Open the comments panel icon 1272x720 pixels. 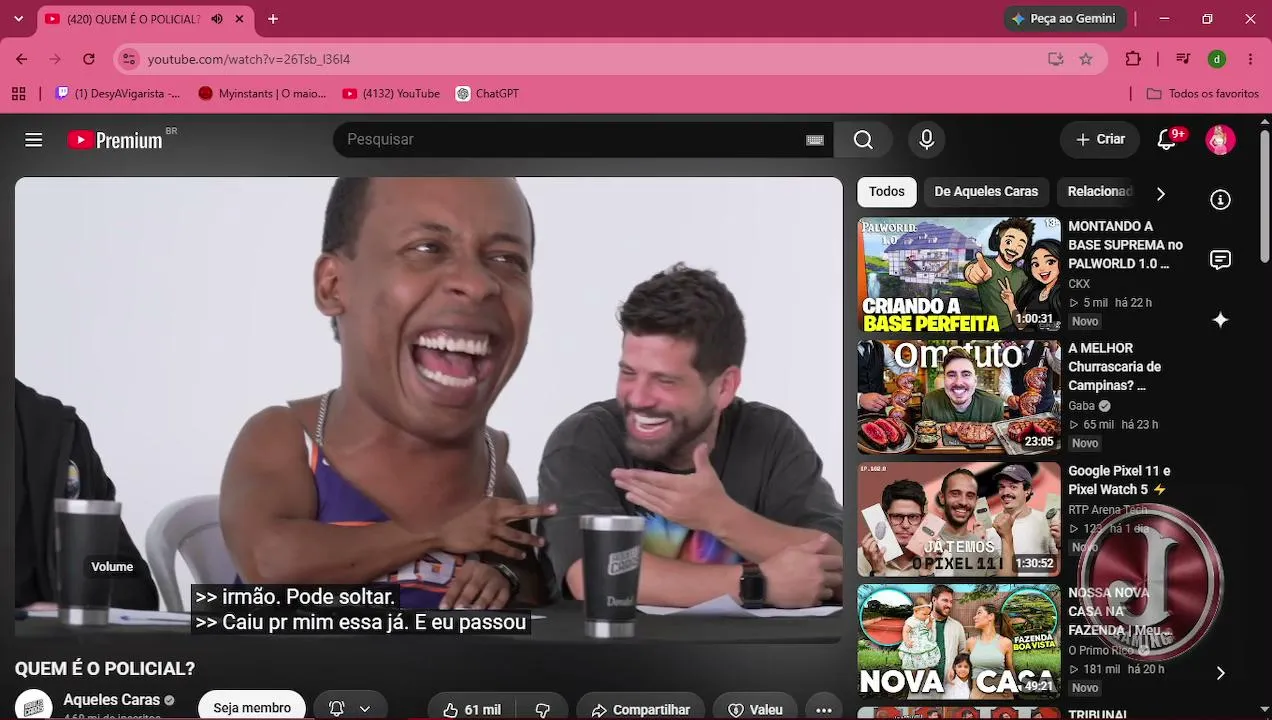1220,260
